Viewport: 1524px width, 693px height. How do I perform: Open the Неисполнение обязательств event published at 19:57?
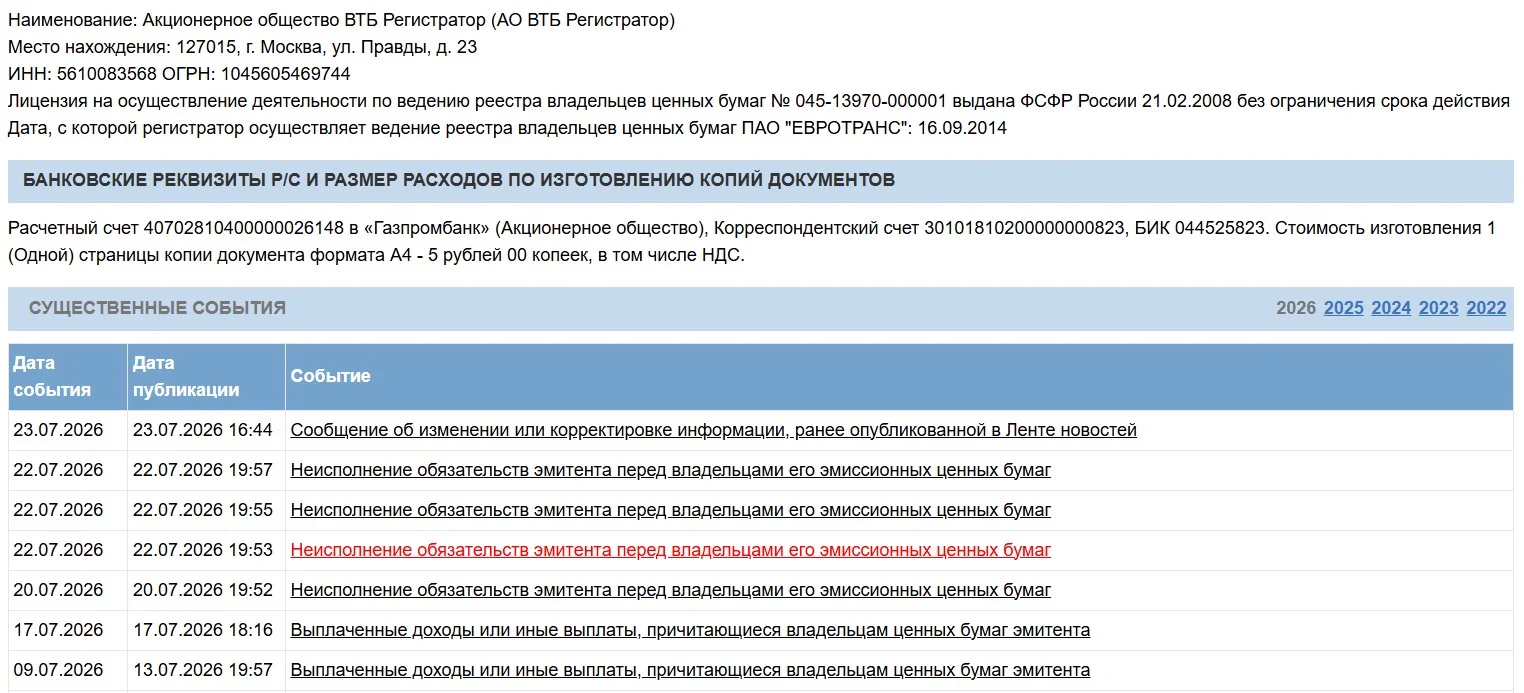[670, 470]
